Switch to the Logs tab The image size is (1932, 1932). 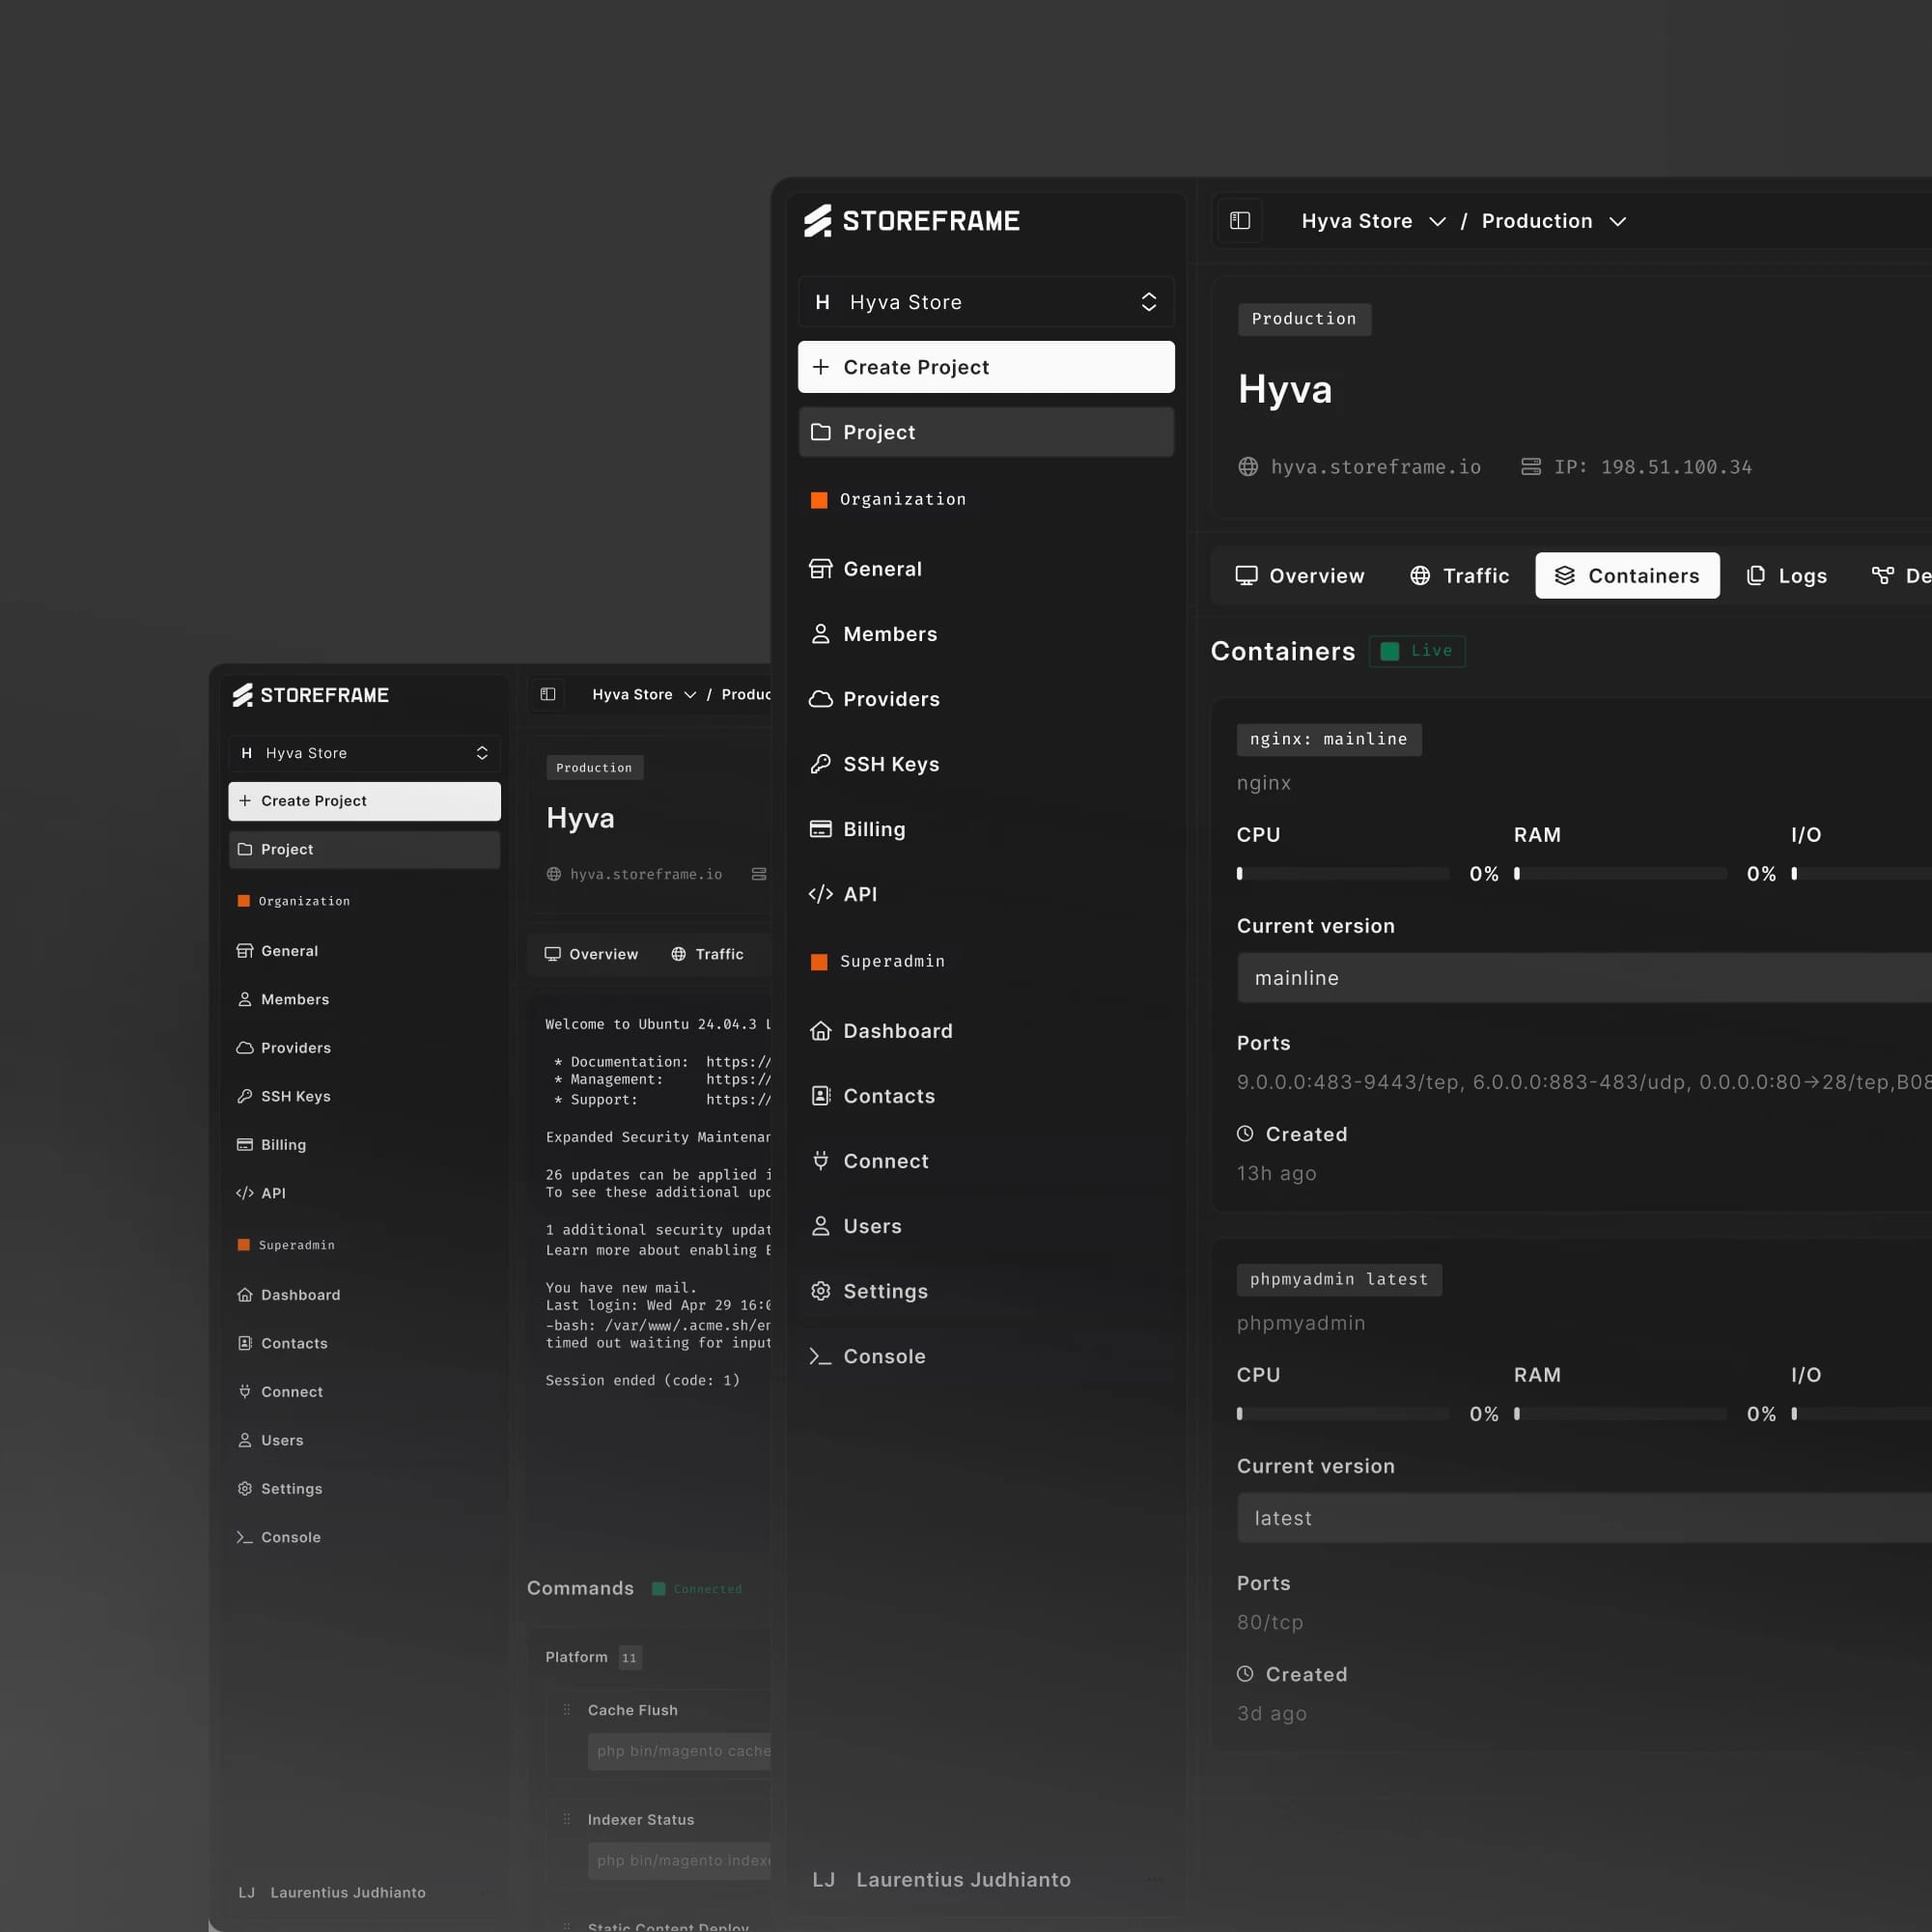[x=1787, y=576]
